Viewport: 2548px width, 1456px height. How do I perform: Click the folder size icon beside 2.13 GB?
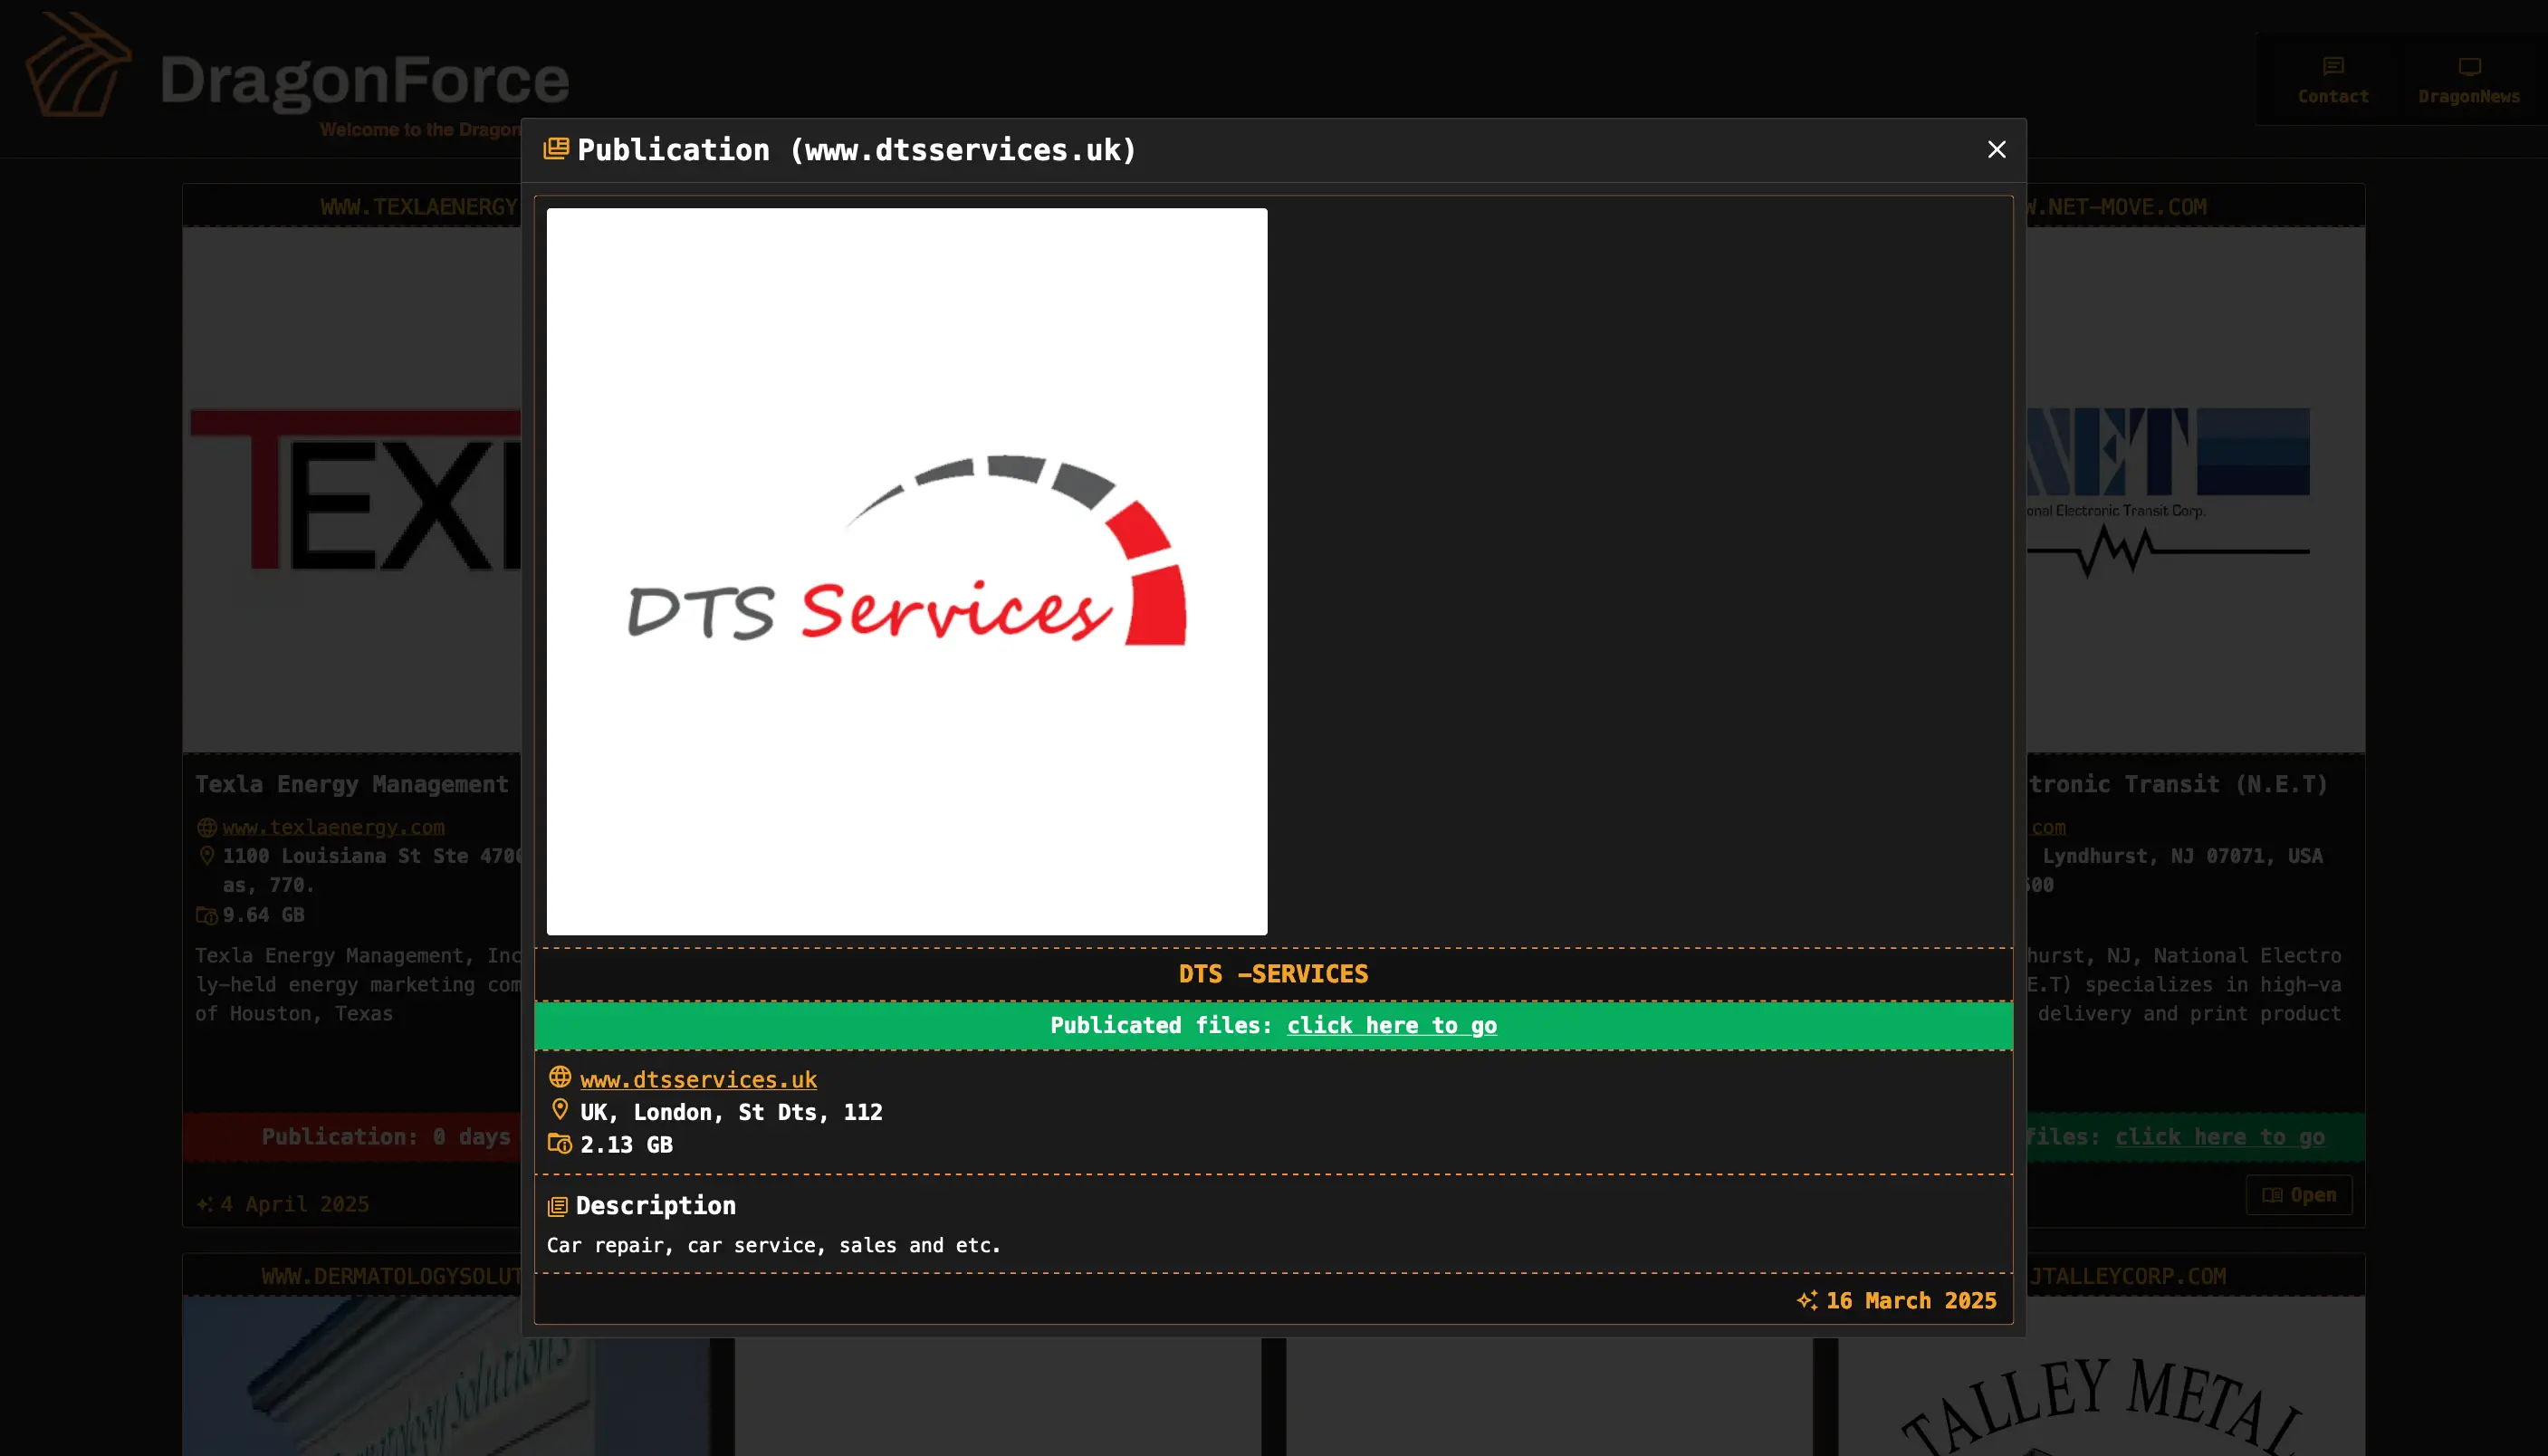coord(560,1143)
